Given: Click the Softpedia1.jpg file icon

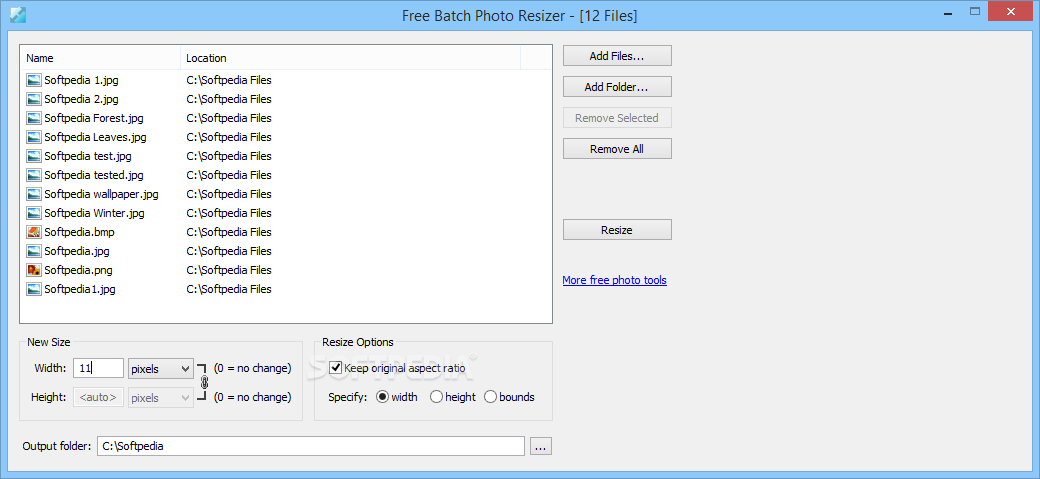Looking at the screenshot, I should (33, 289).
